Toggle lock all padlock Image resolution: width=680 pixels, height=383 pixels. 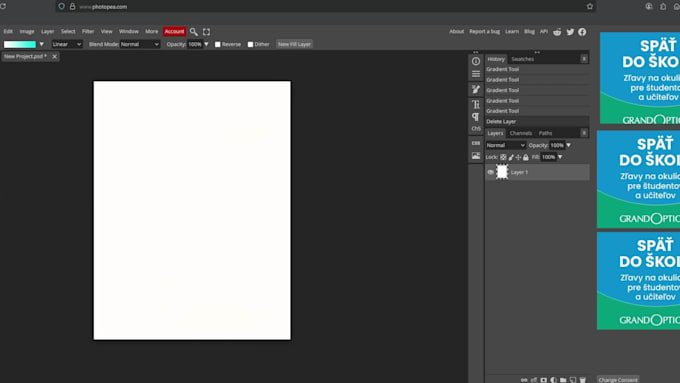[x=526, y=157]
